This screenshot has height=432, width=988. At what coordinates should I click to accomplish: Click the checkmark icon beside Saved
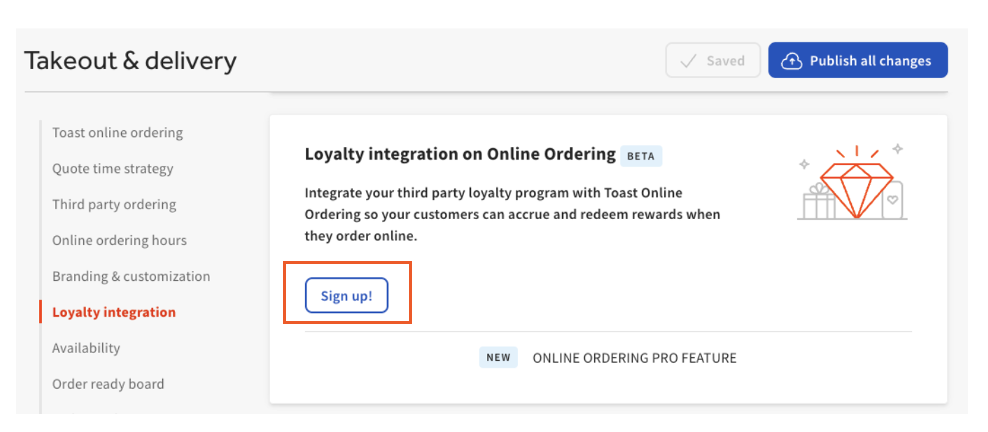click(687, 61)
